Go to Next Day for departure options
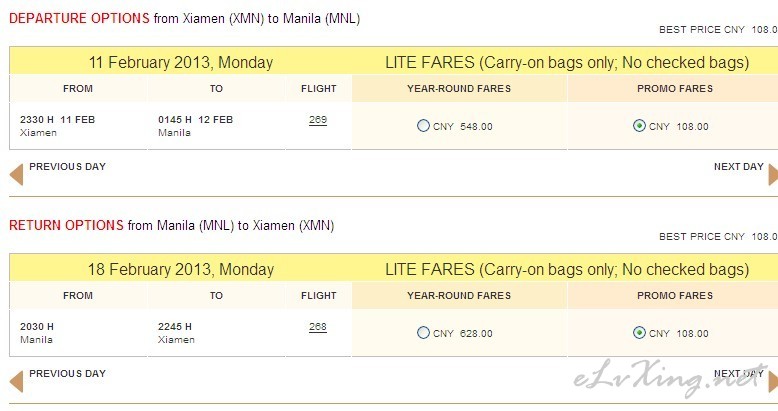The image size is (778, 411). click(x=738, y=167)
